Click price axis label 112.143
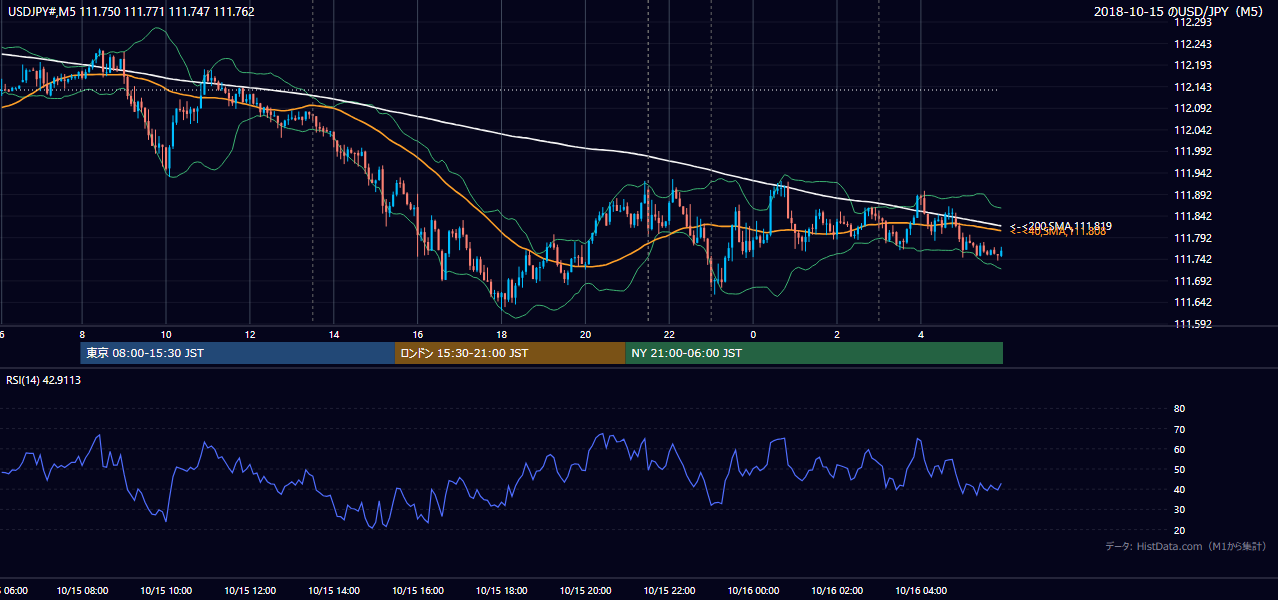The height and width of the screenshot is (600, 1278). [1195, 87]
